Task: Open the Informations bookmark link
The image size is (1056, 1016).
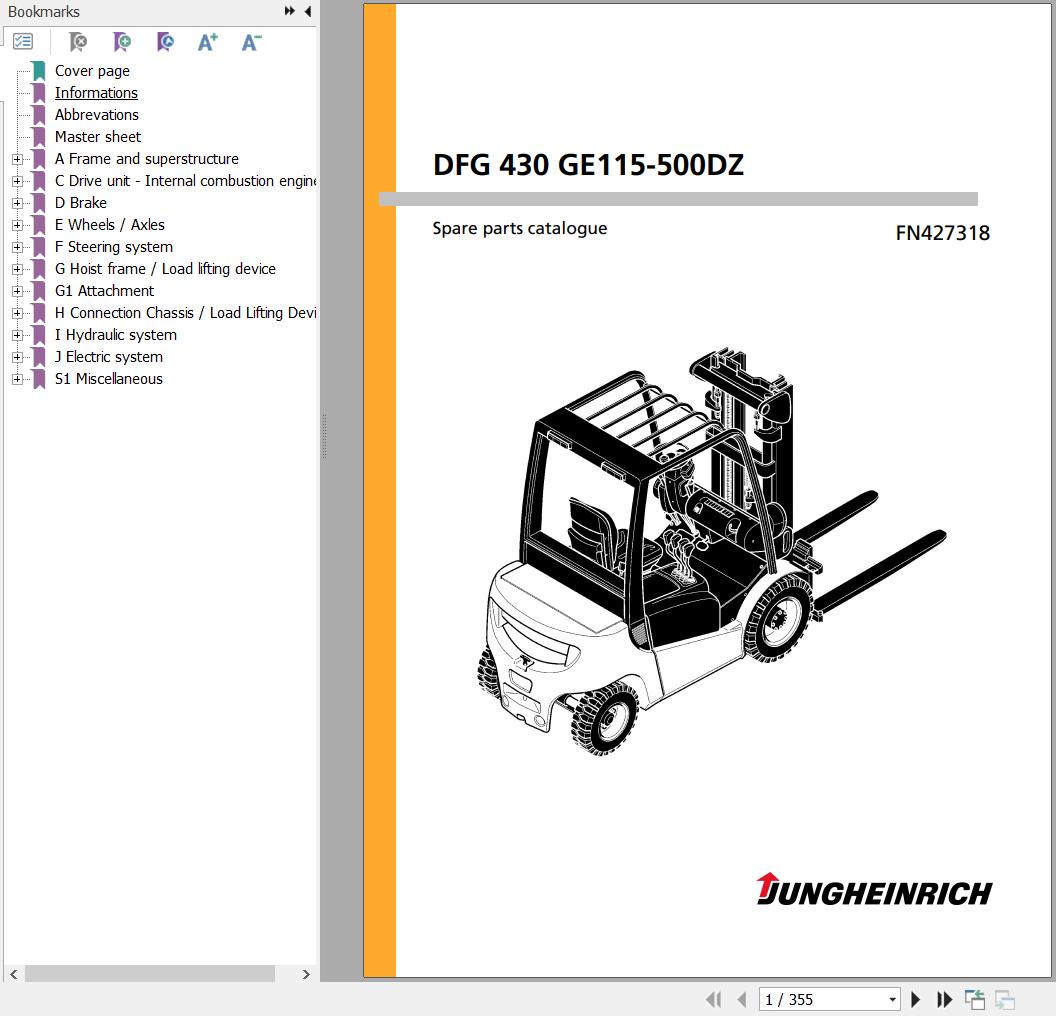Action: click(96, 93)
